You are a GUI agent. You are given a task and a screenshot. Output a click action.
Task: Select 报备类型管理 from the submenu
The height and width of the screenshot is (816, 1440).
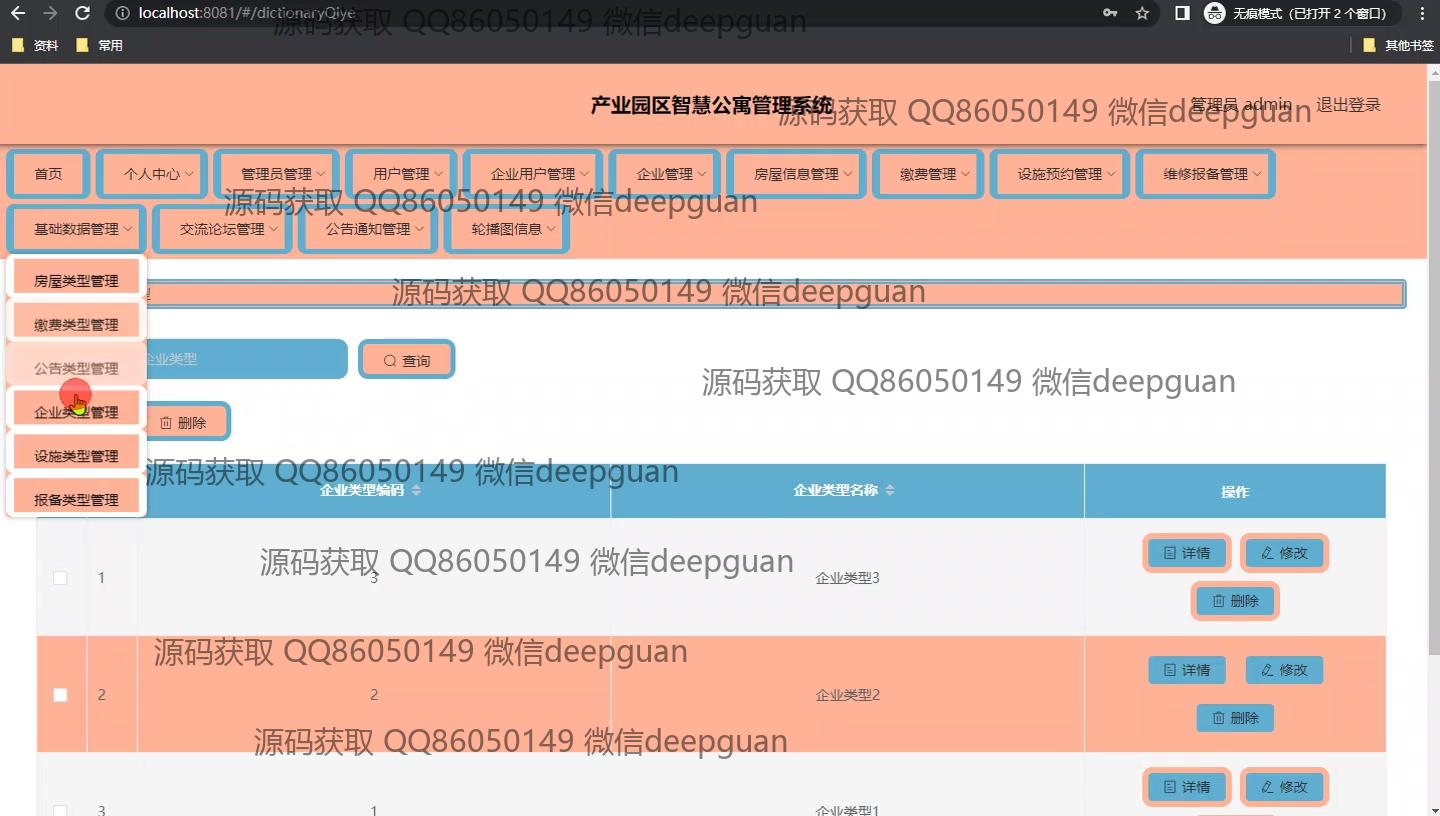(76, 499)
